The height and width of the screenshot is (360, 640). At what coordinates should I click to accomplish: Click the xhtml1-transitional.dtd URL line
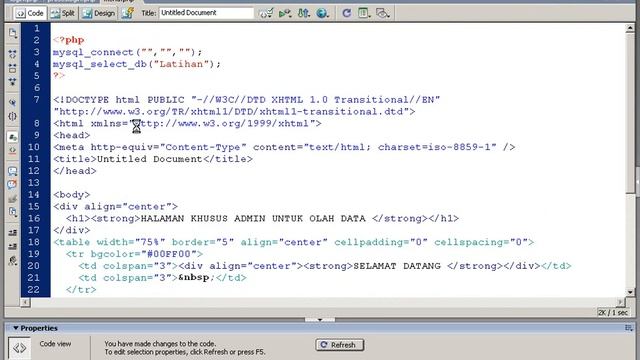(234, 111)
